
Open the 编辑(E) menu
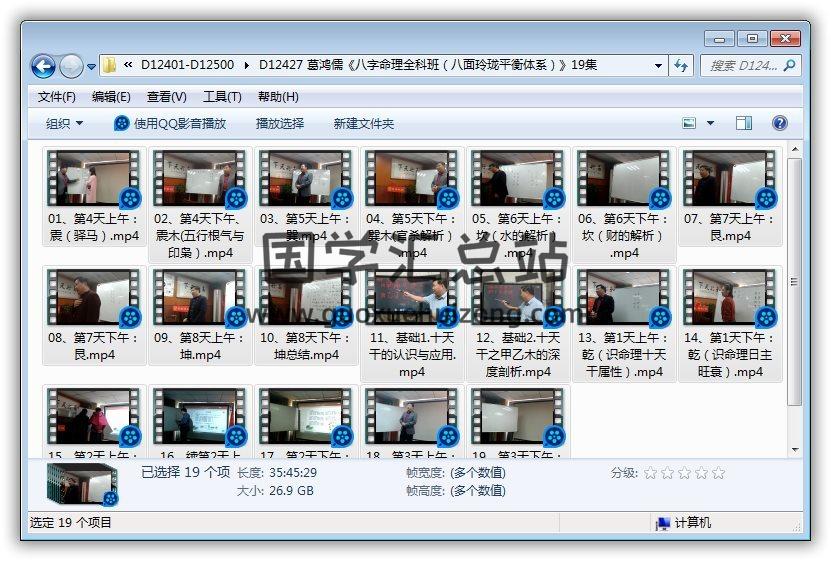pos(111,97)
